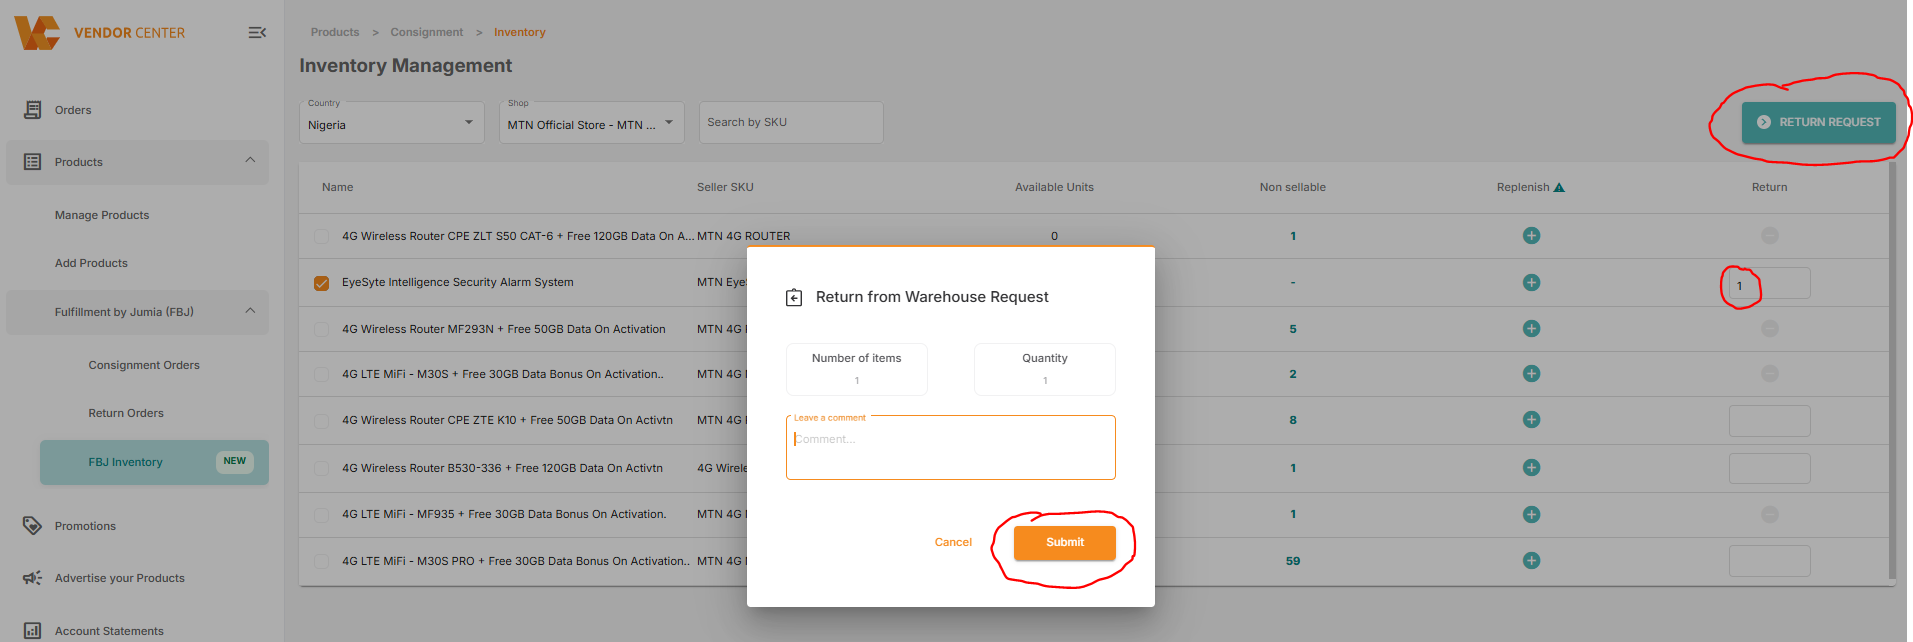Collapse the Products menu chevron
The image size is (1913, 642).
point(250,160)
